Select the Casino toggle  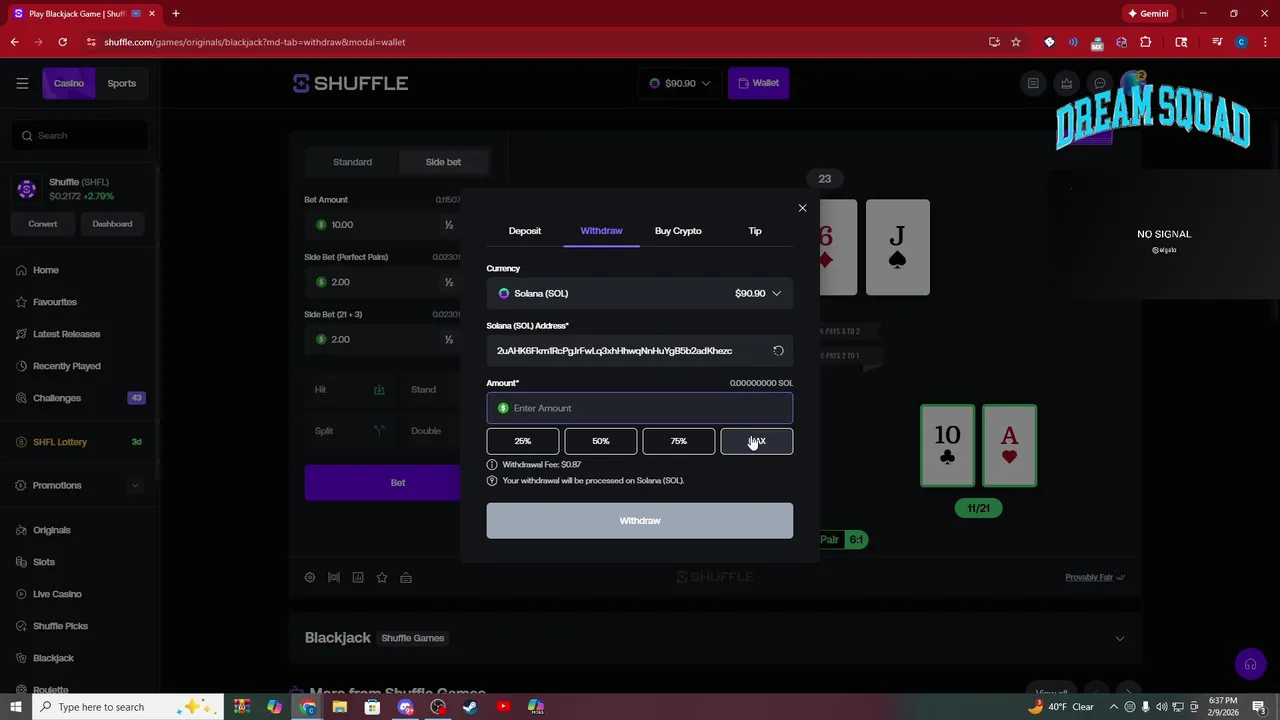tap(69, 83)
